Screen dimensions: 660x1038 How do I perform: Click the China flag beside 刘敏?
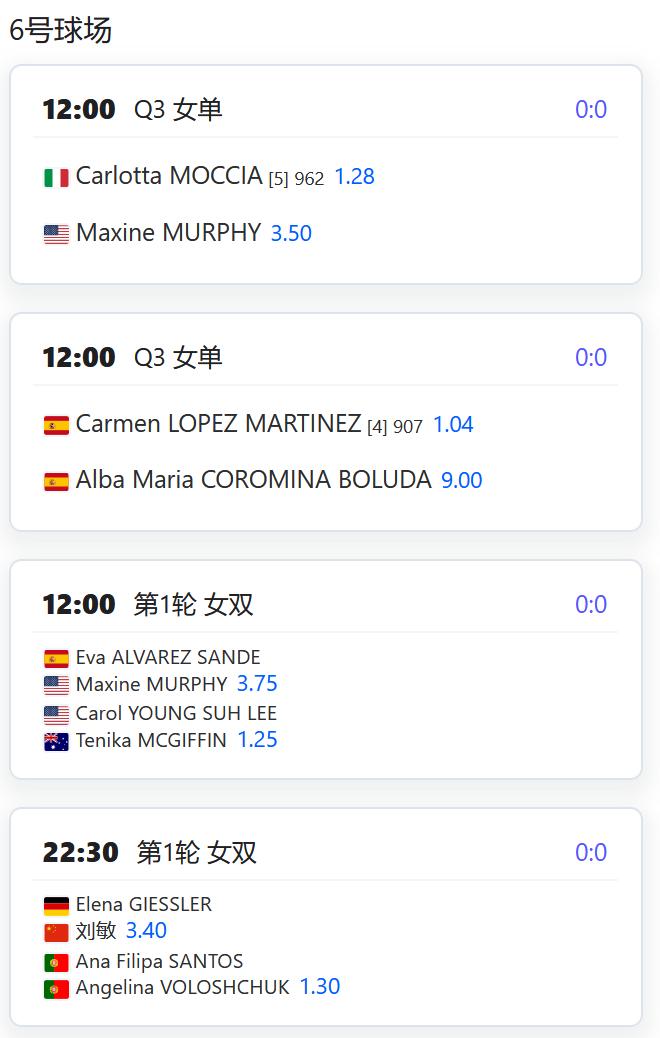click(x=56, y=932)
